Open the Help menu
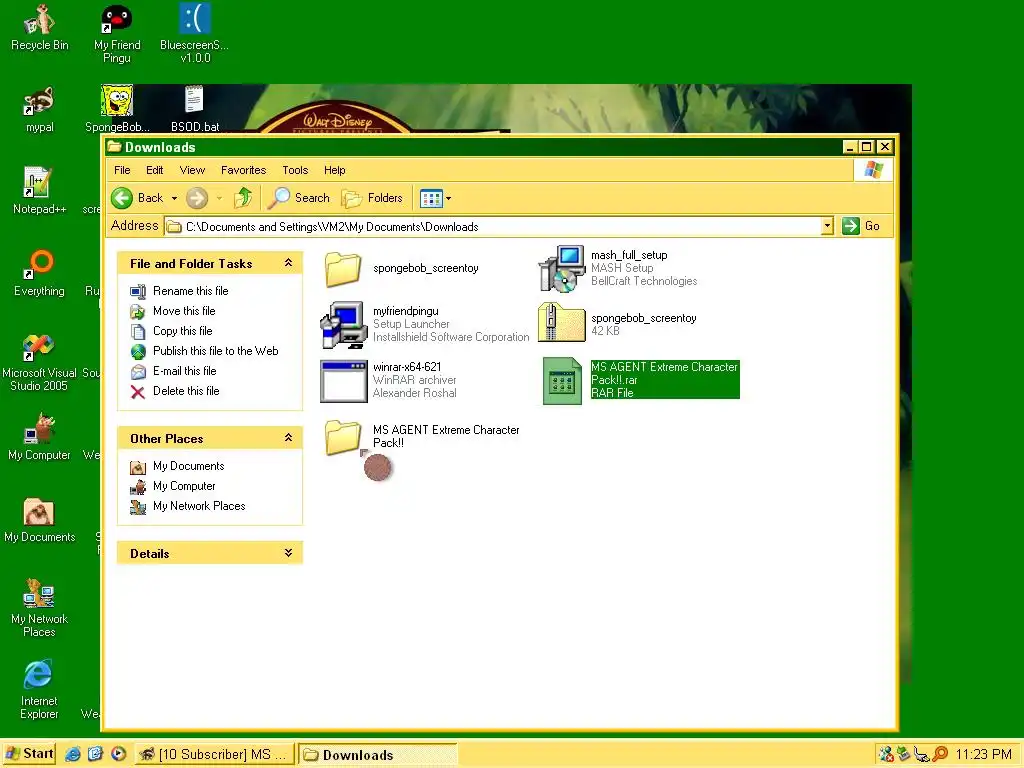The image size is (1024, 768). pos(334,170)
